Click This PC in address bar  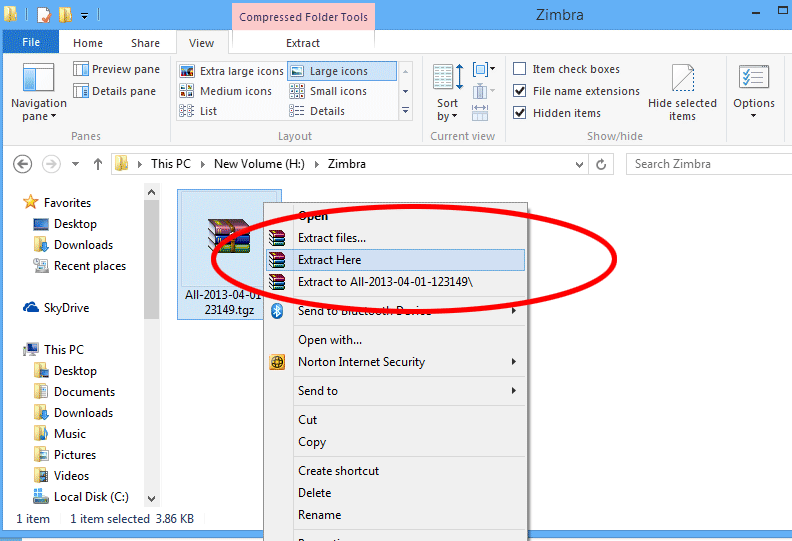point(171,164)
